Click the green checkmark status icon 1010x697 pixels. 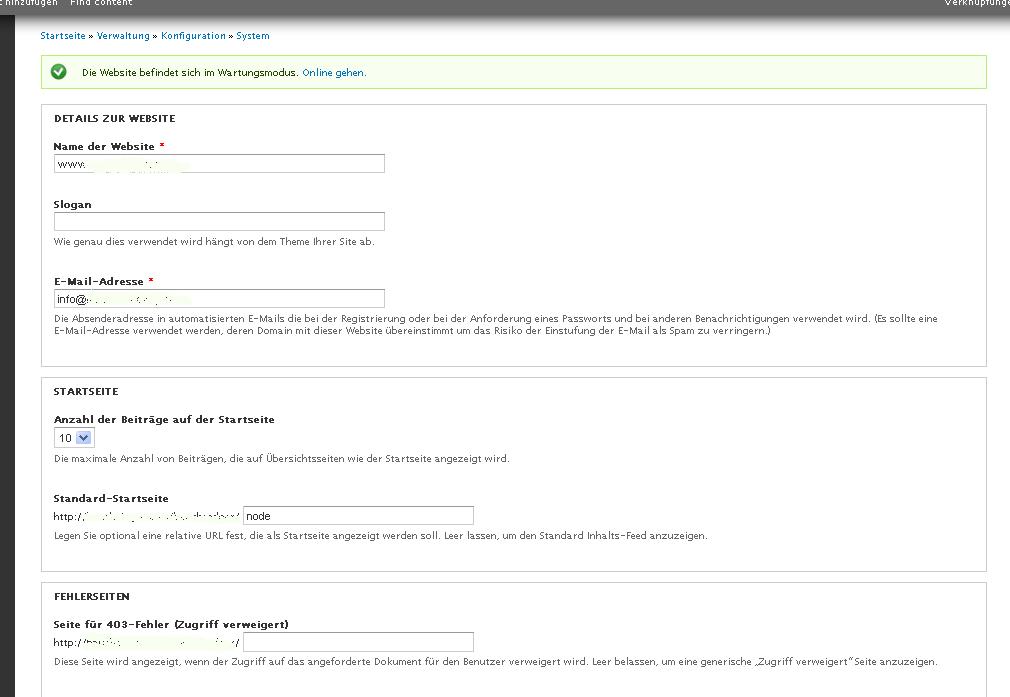59,72
